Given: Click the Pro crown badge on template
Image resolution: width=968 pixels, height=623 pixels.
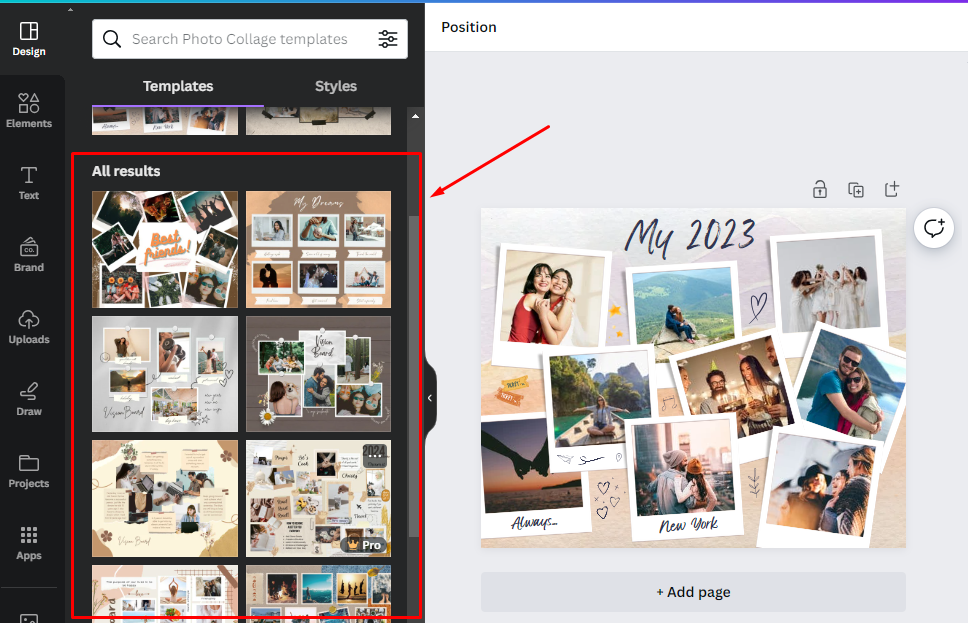Looking at the screenshot, I should pyautogui.click(x=364, y=545).
